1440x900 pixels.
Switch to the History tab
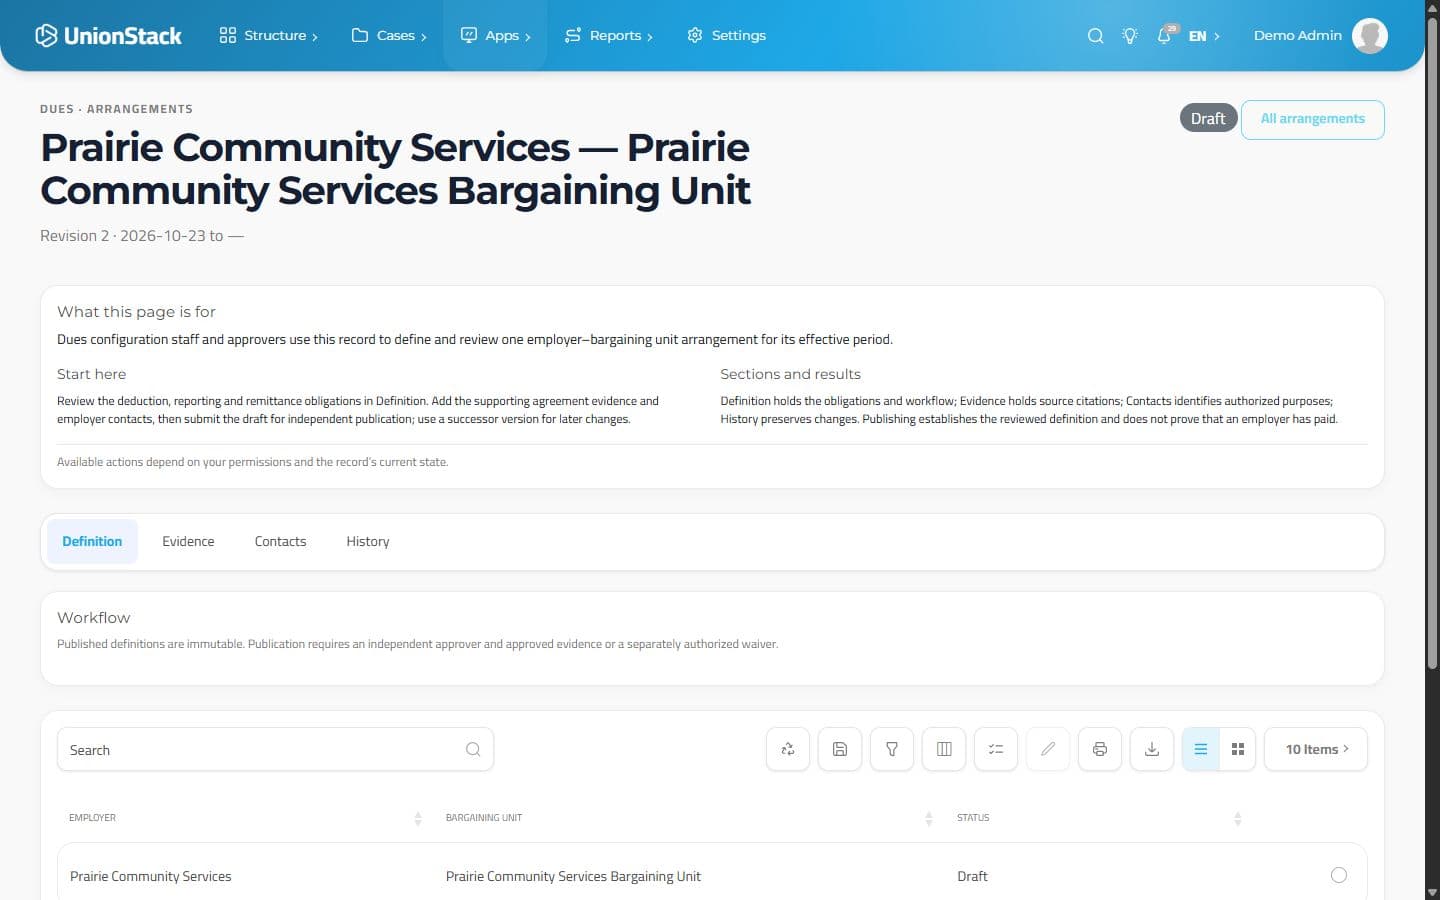click(x=368, y=541)
